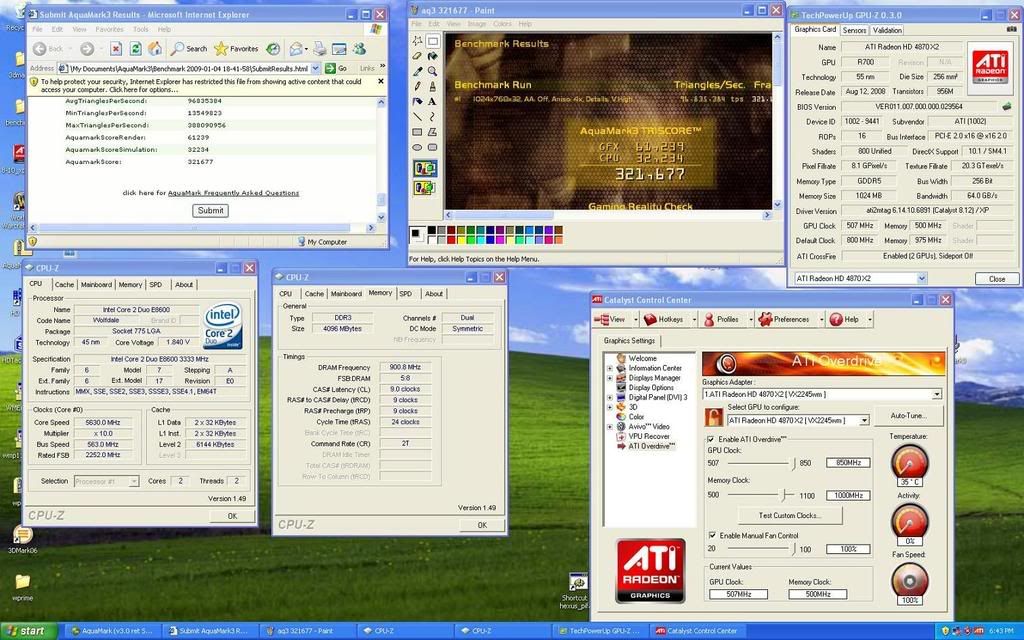This screenshot has width=1024, height=640.
Task: Activate the Magnifier tool in Paint
Action: pyautogui.click(x=432, y=71)
